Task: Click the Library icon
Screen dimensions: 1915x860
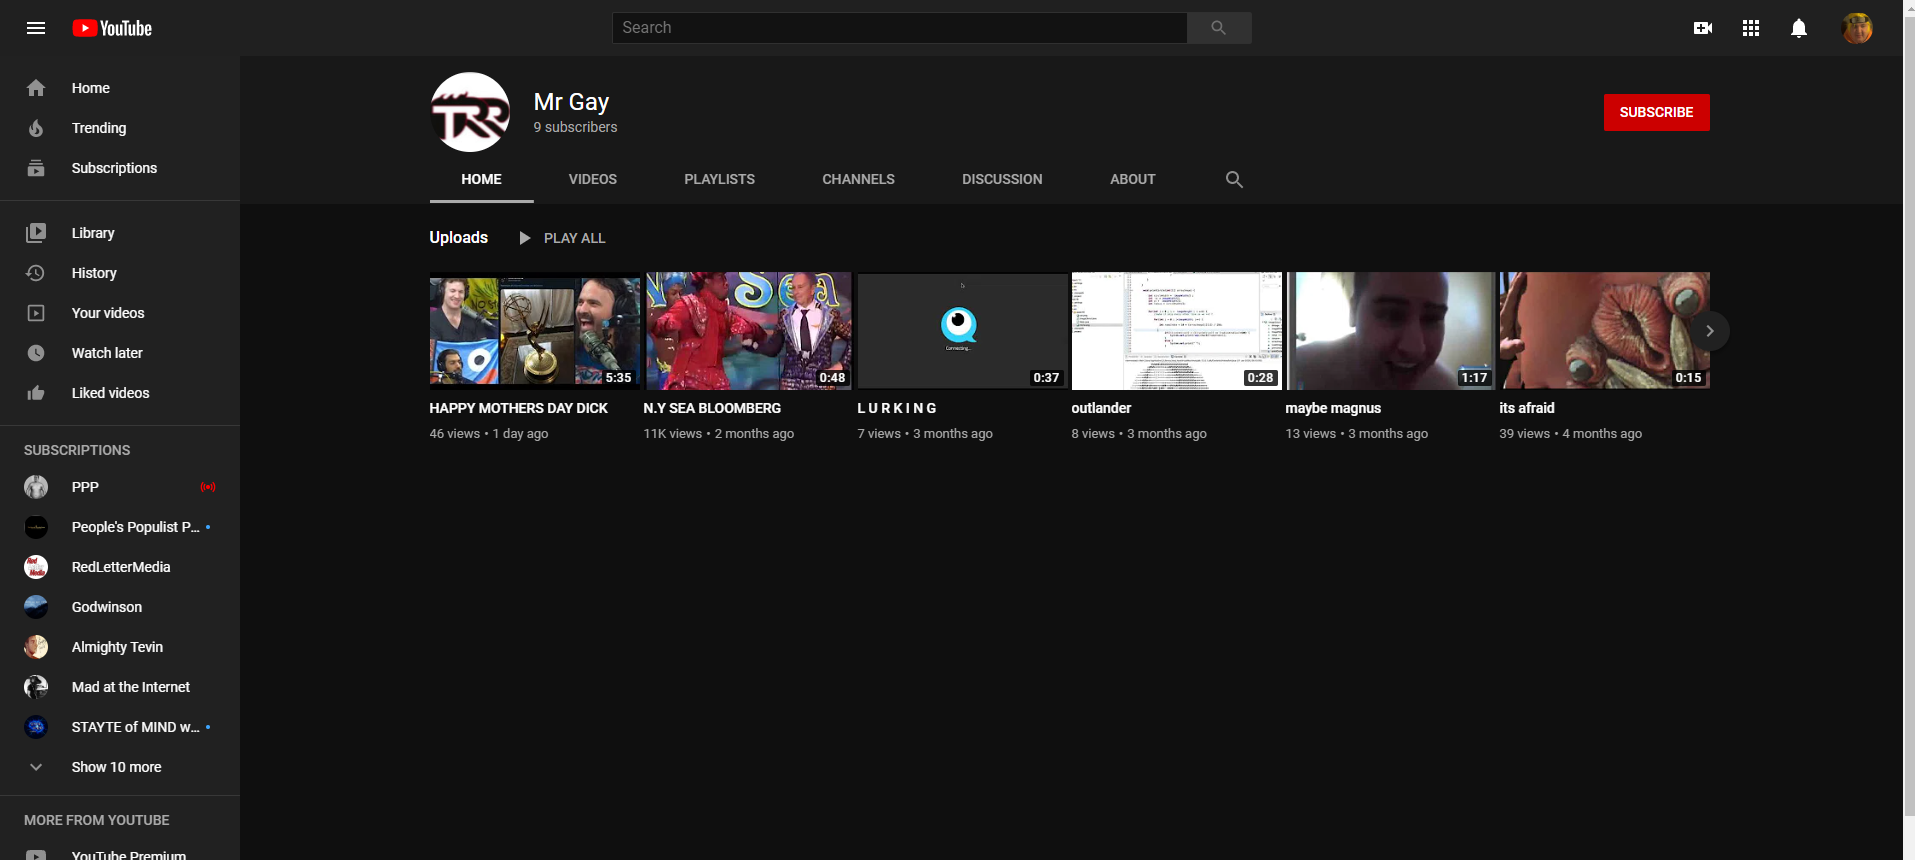Action: pyautogui.click(x=36, y=233)
